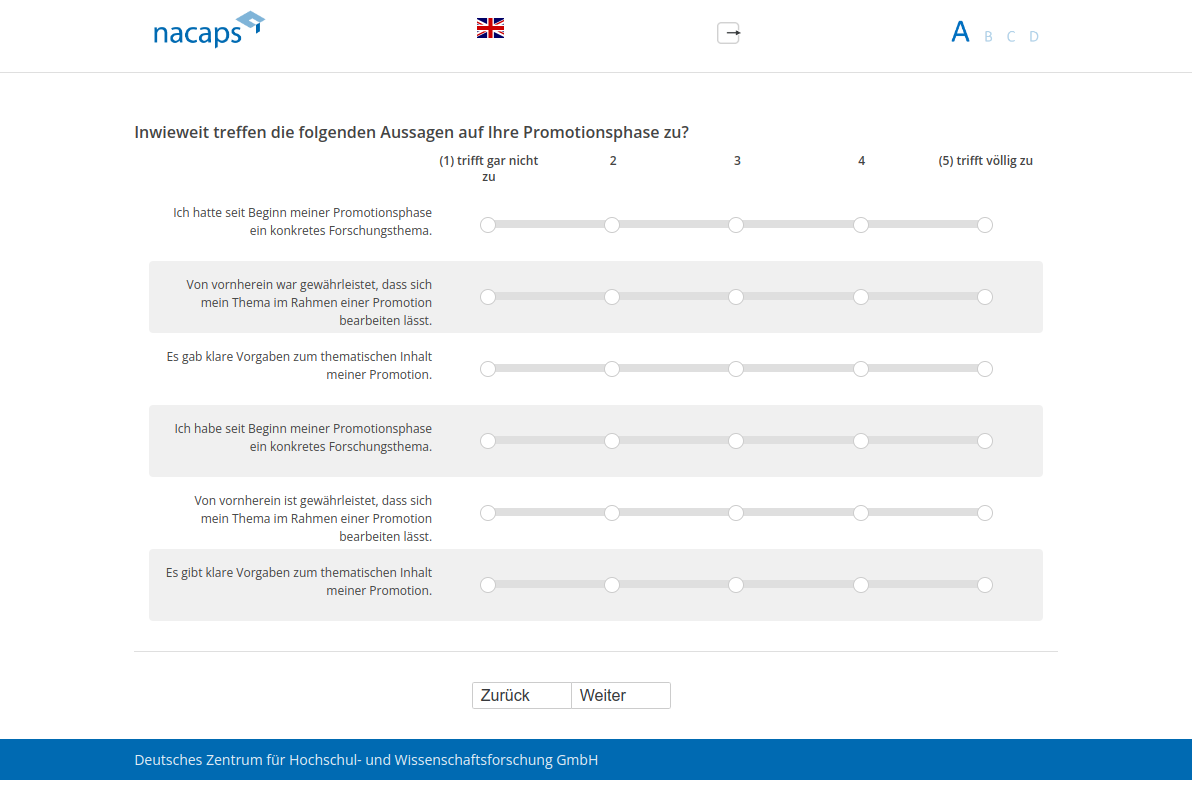The height and width of the screenshot is (789, 1192).
Task: Rate 'Ich hatte seit Beginn' as 1
Action: click(488, 225)
